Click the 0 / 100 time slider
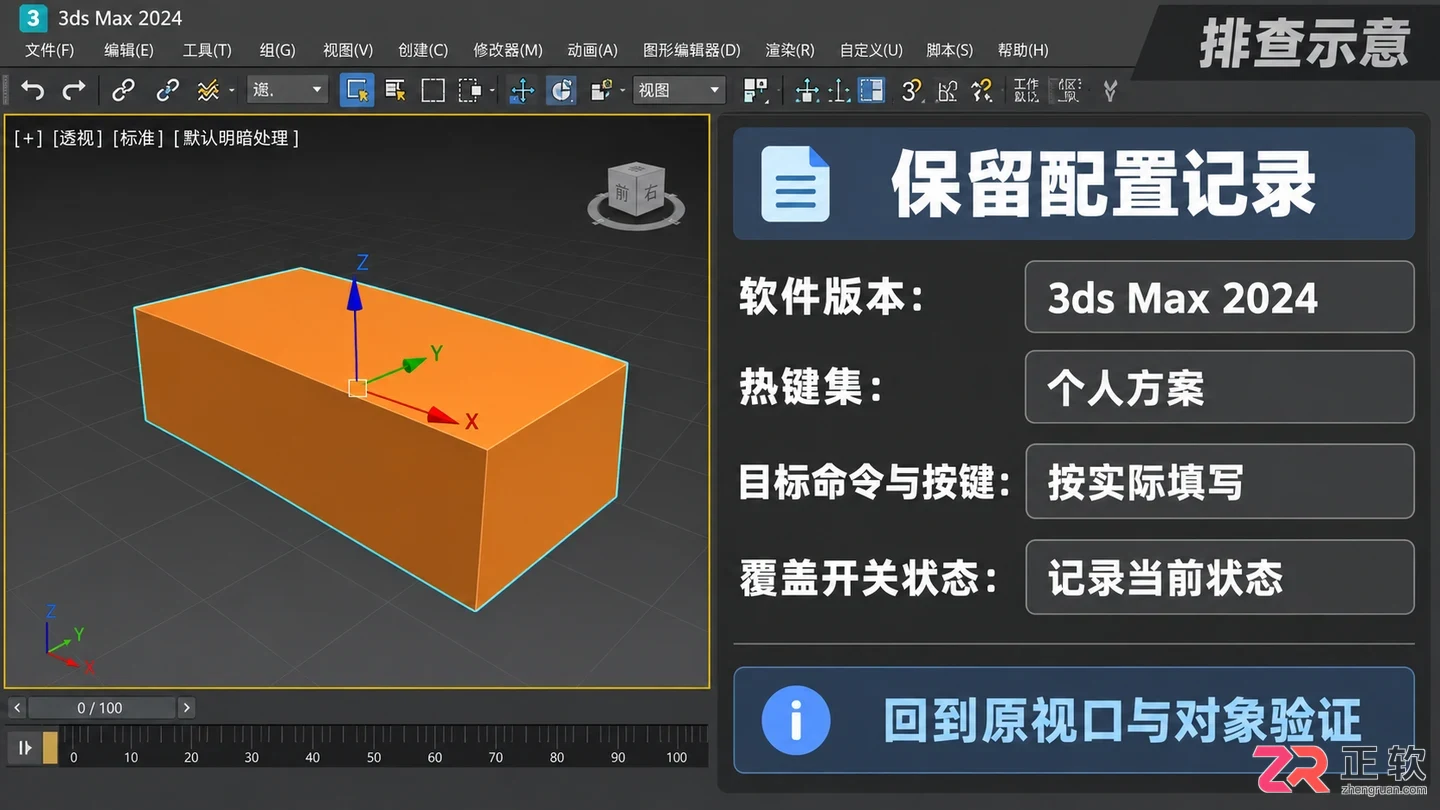 (101, 708)
